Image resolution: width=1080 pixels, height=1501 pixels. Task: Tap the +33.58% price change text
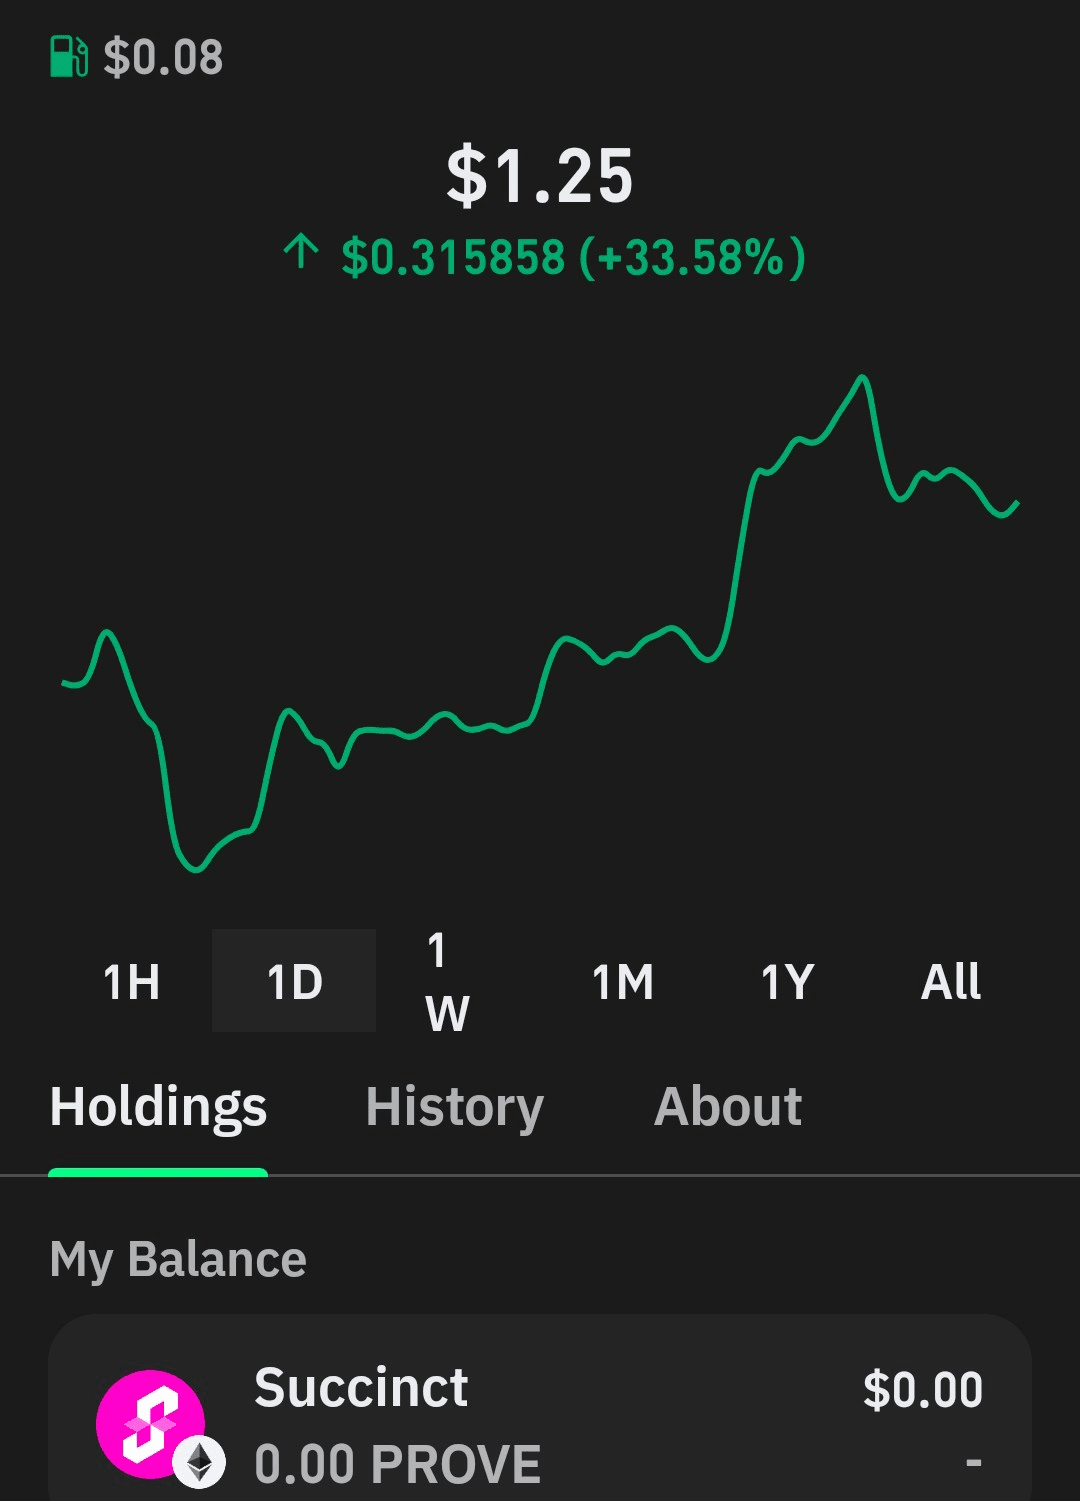[692, 257]
